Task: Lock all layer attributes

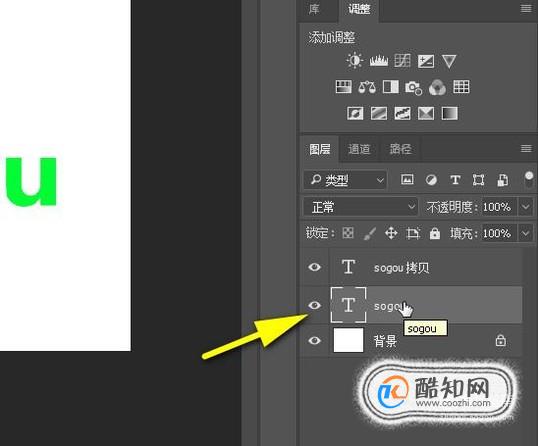Action: (x=435, y=234)
